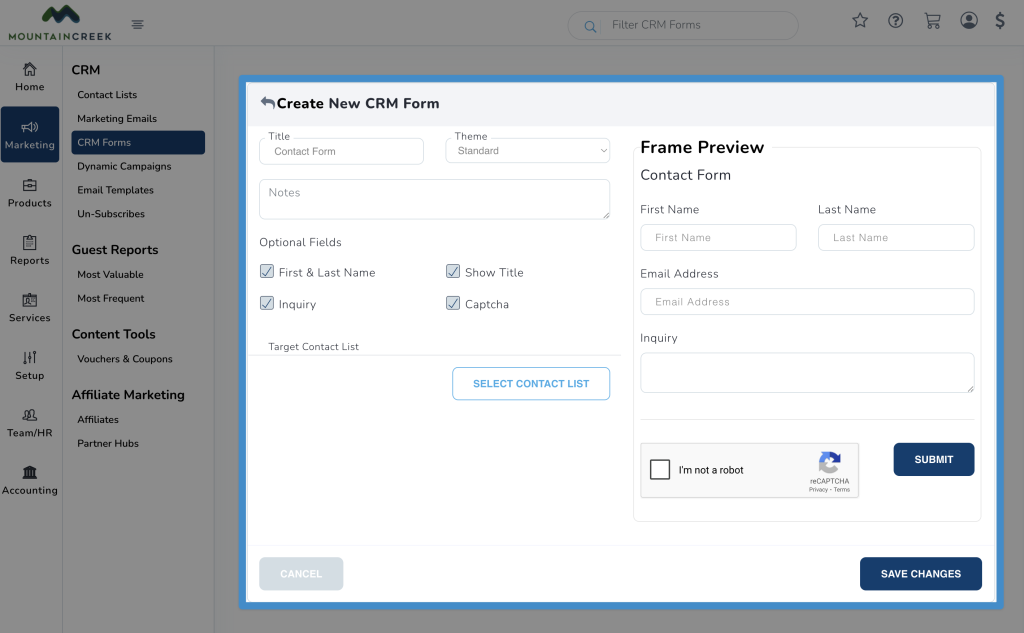Click into the Notes text area
Image resolution: width=1024 pixels, height=633 pixels.
tap(434, 199)
